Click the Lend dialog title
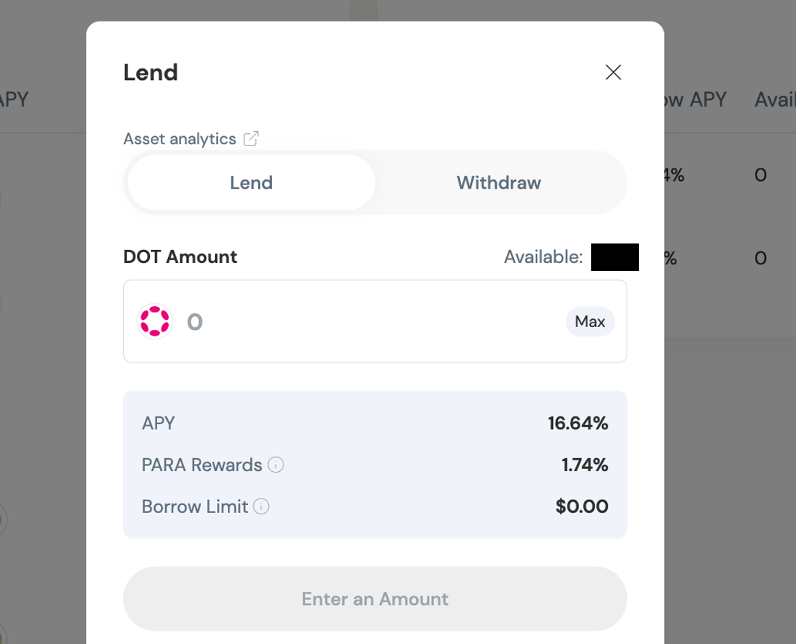796x644 pixels. (150, 72)
